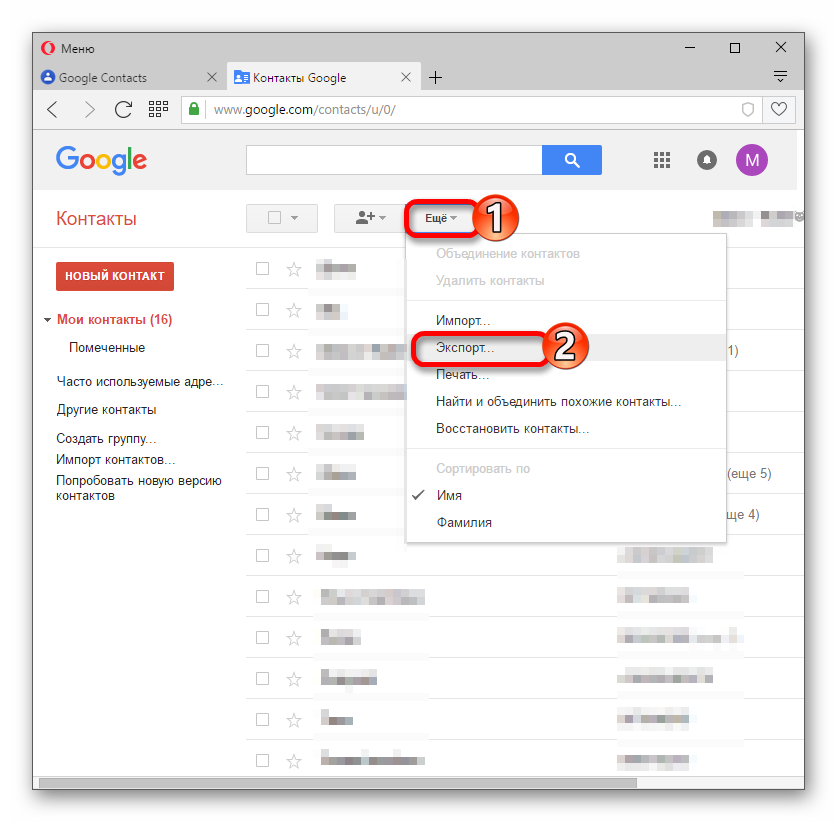The image size is (837, 822).
Task: Click Создать группу... link
Action: coord(106,438)
